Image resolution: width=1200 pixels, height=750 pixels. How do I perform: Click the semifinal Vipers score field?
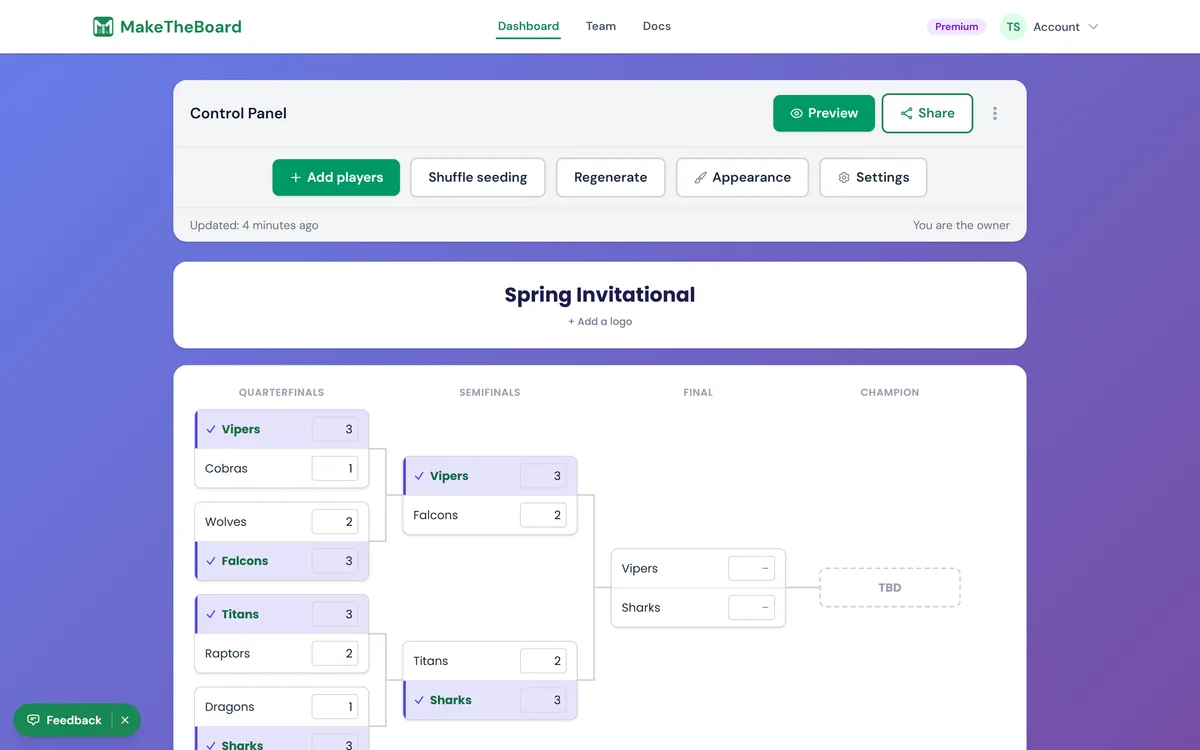click(543, 476)
